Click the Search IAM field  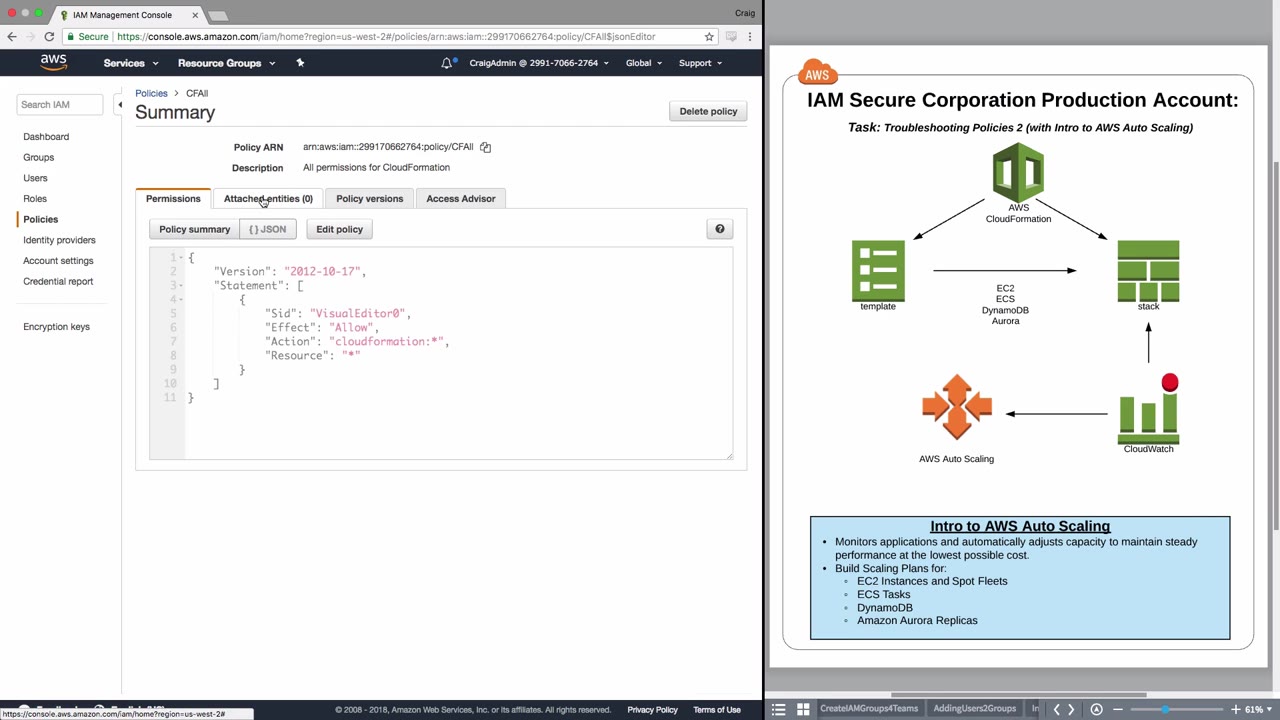59,105
